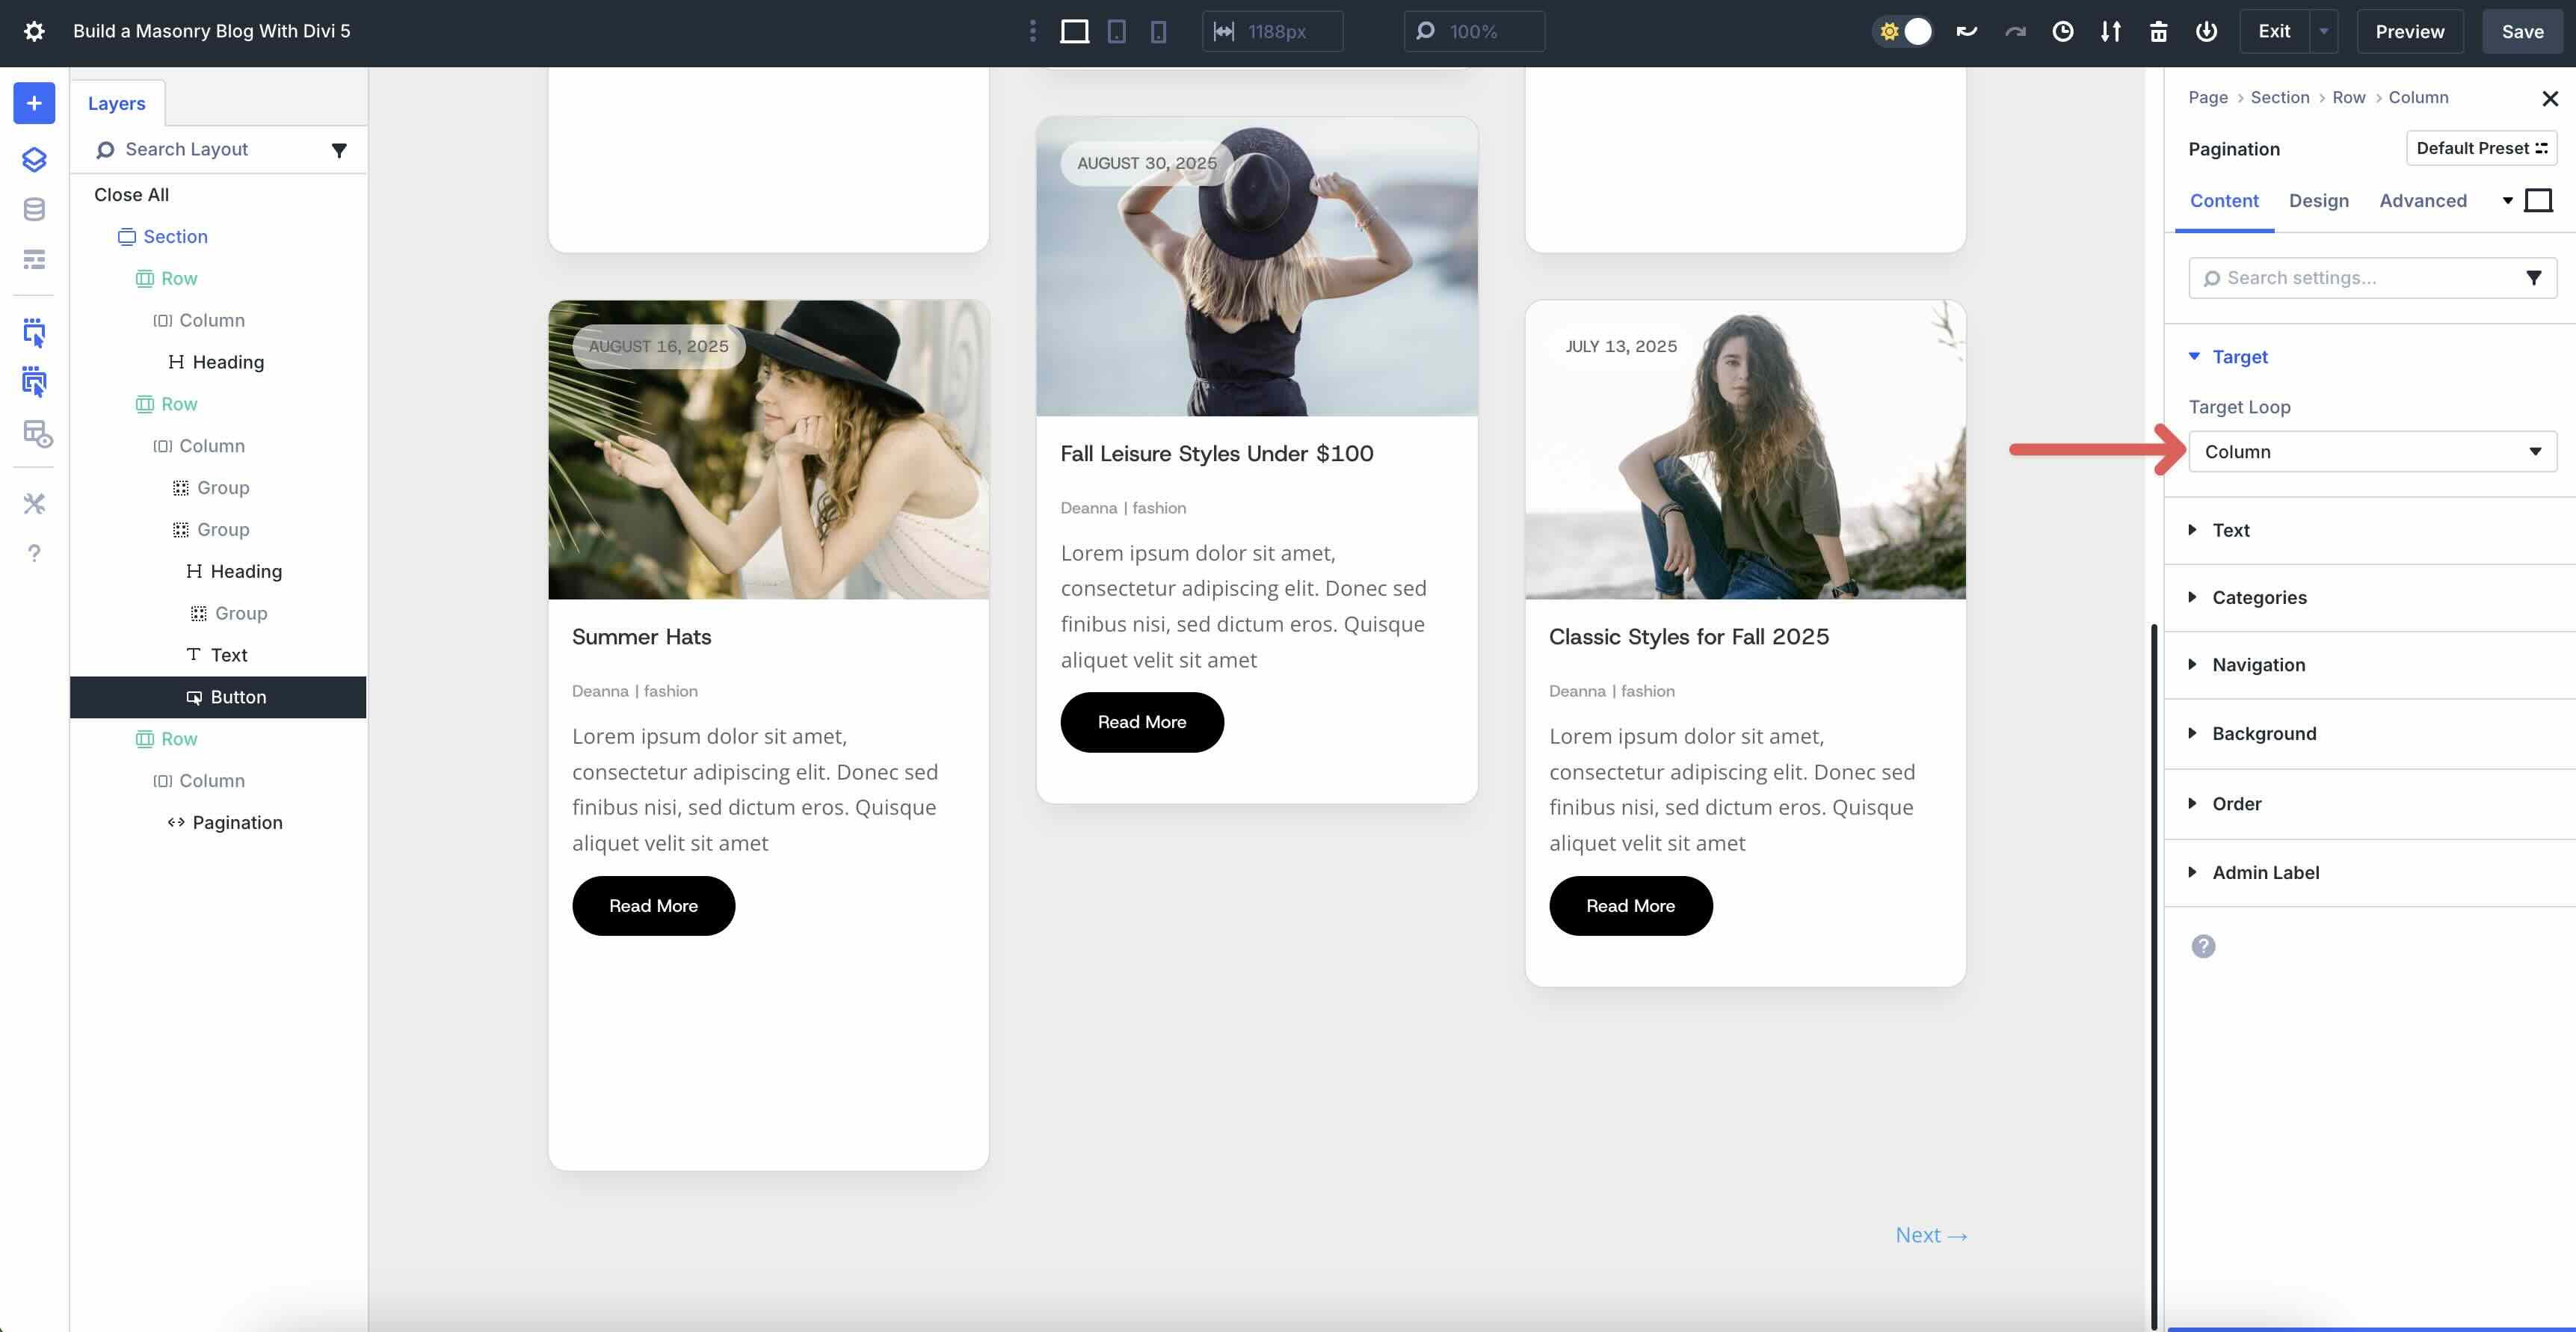This screenshot has width=2576, height=1332.
Task: Open the Layers panel icon in left sidebar
Action: pos(34,159)
